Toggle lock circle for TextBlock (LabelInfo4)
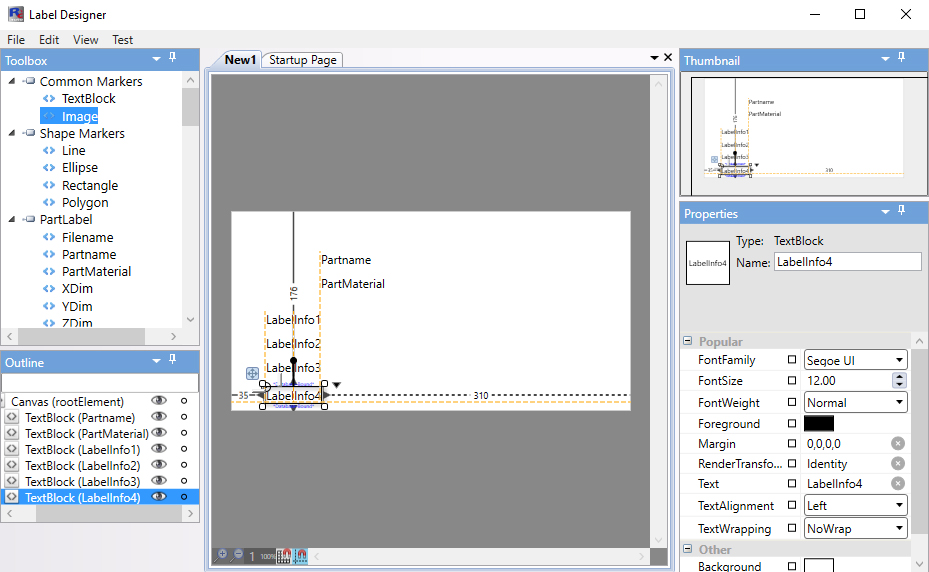The height and width of the screenshot is (572, 929). [x=184, y=497]
